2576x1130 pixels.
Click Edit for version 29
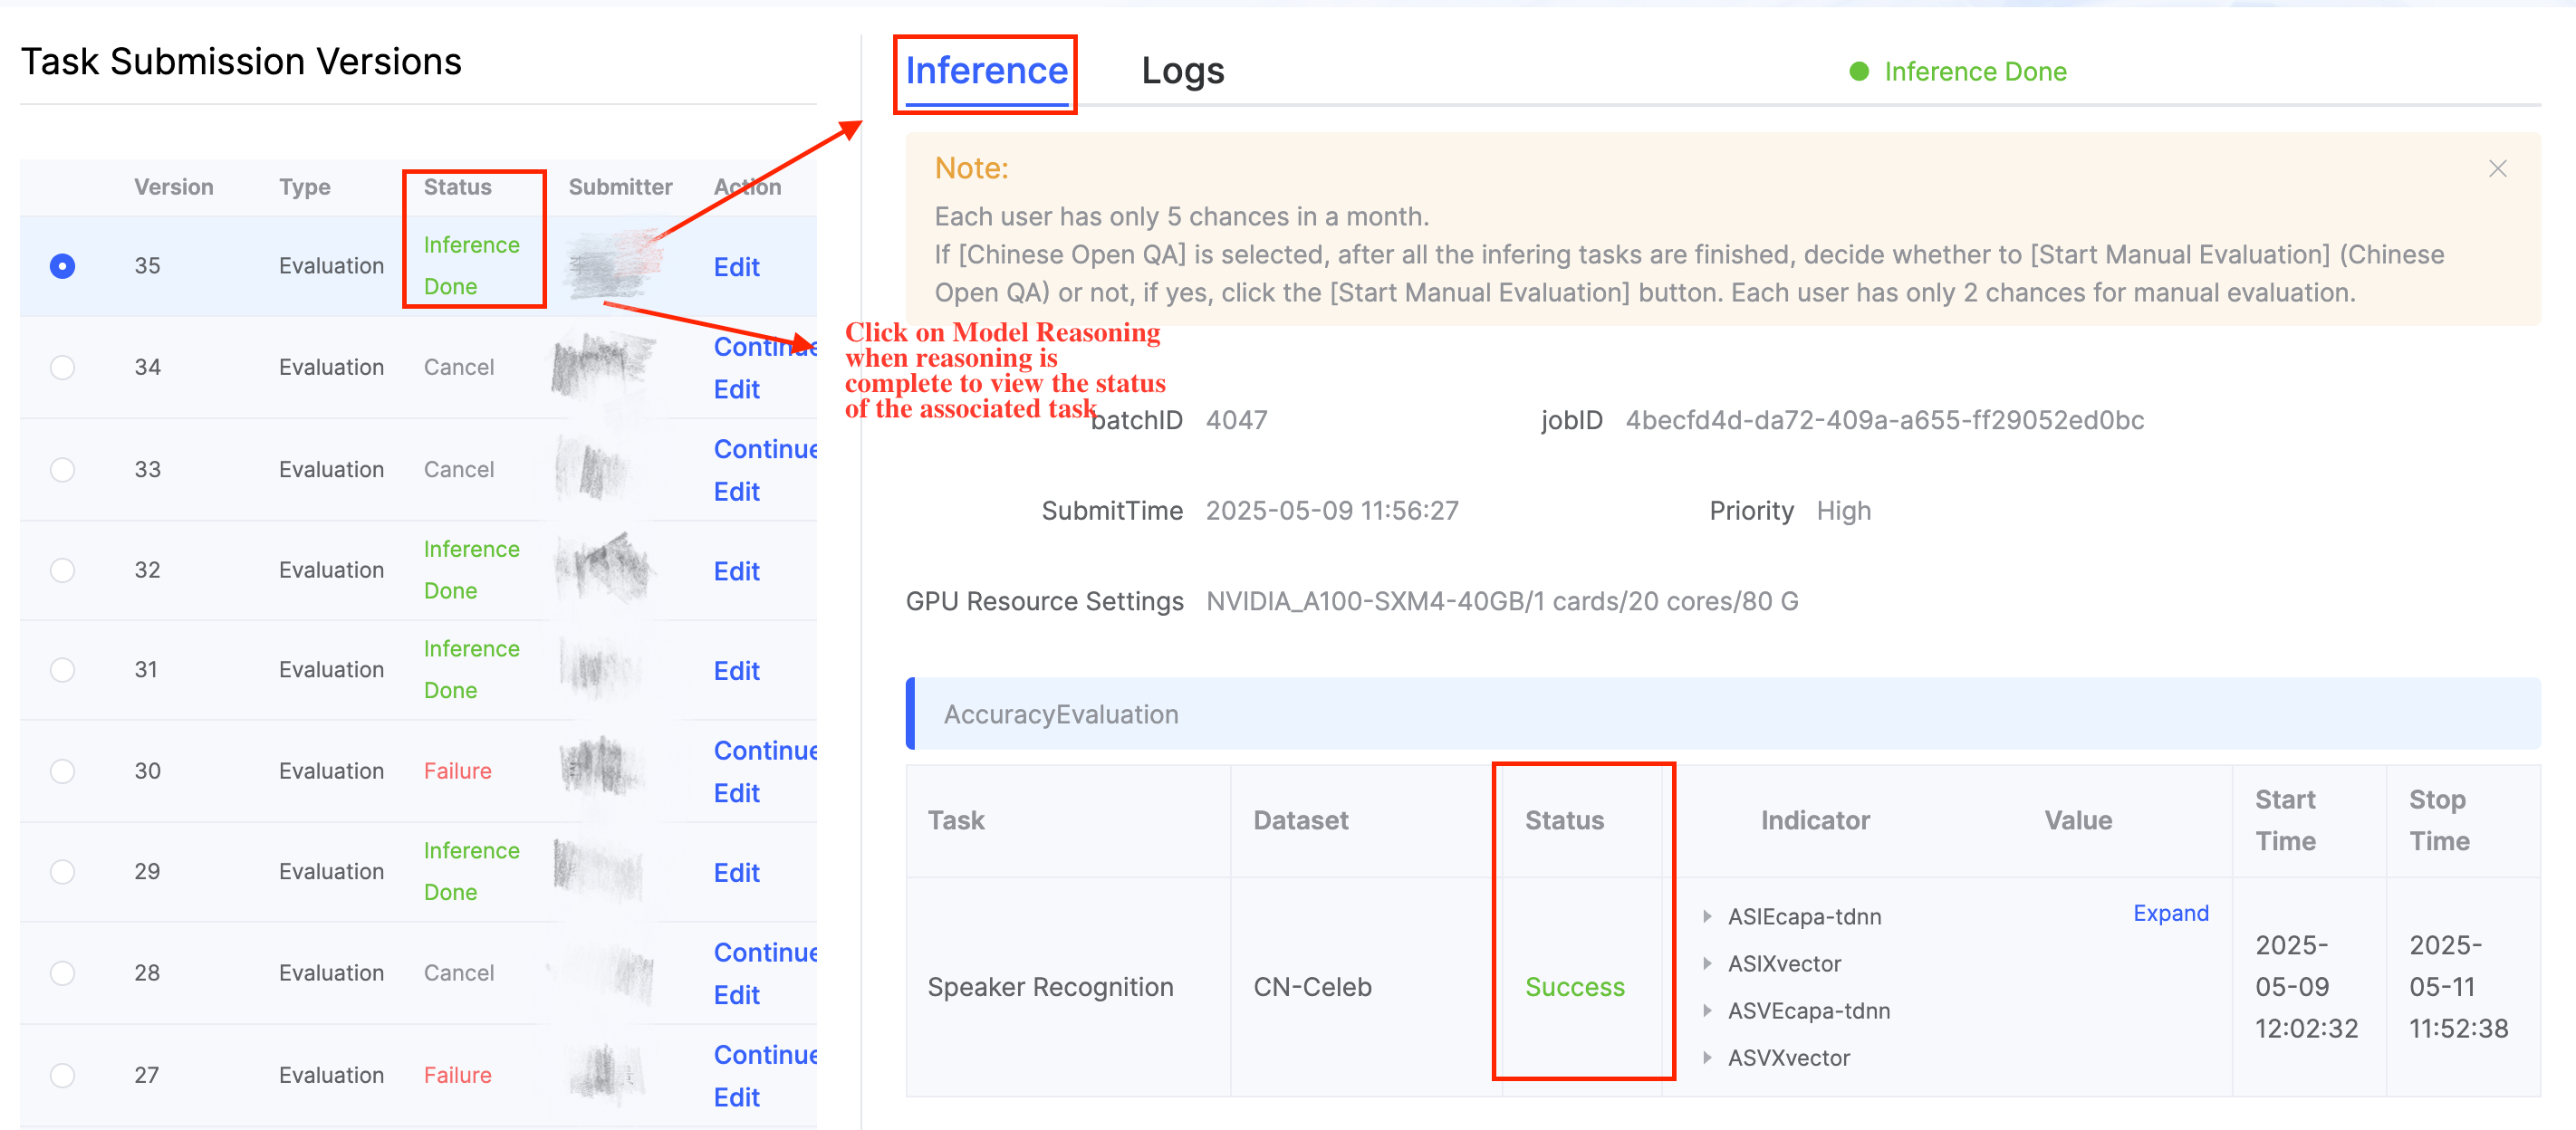736,873
